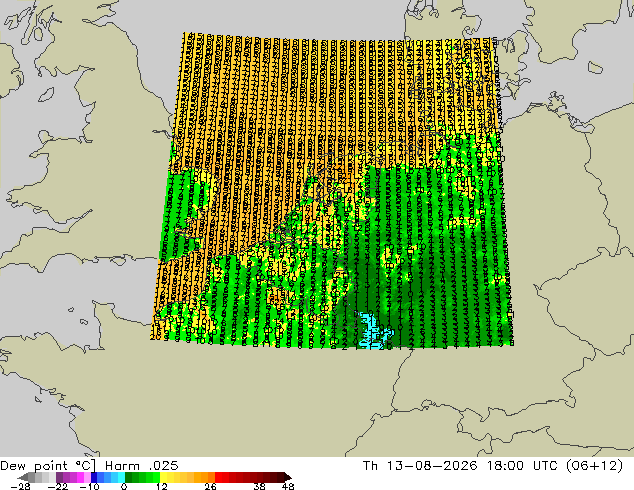Select the dark blue swatch above -10
634x490 pixels.
(x=94, y=477)
